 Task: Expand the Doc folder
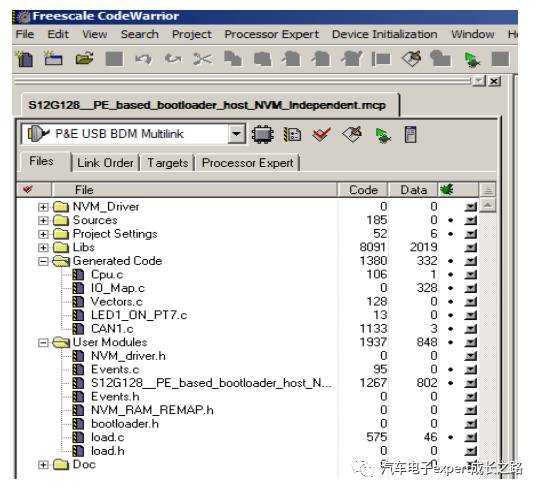(x=43, y=465)
